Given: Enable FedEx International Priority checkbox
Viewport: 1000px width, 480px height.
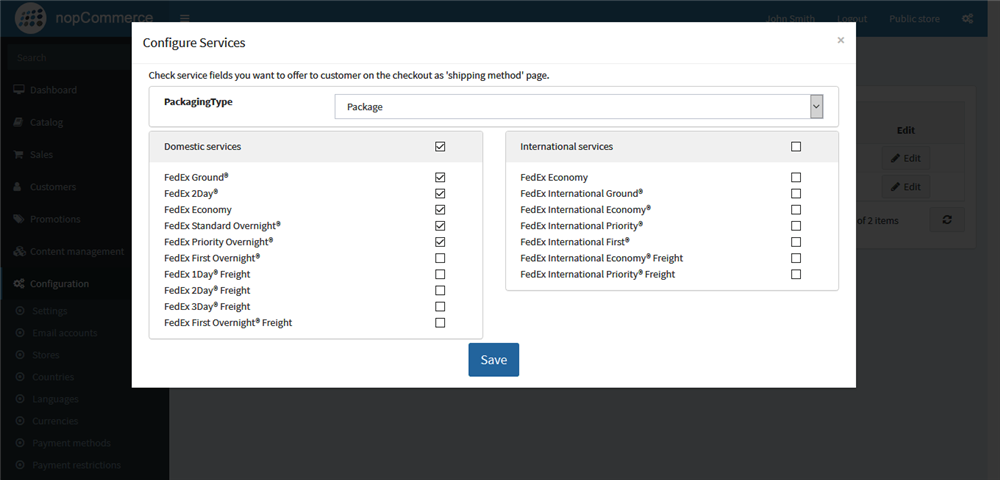Looking at the screenshot, I should click(x=796, y=226).
